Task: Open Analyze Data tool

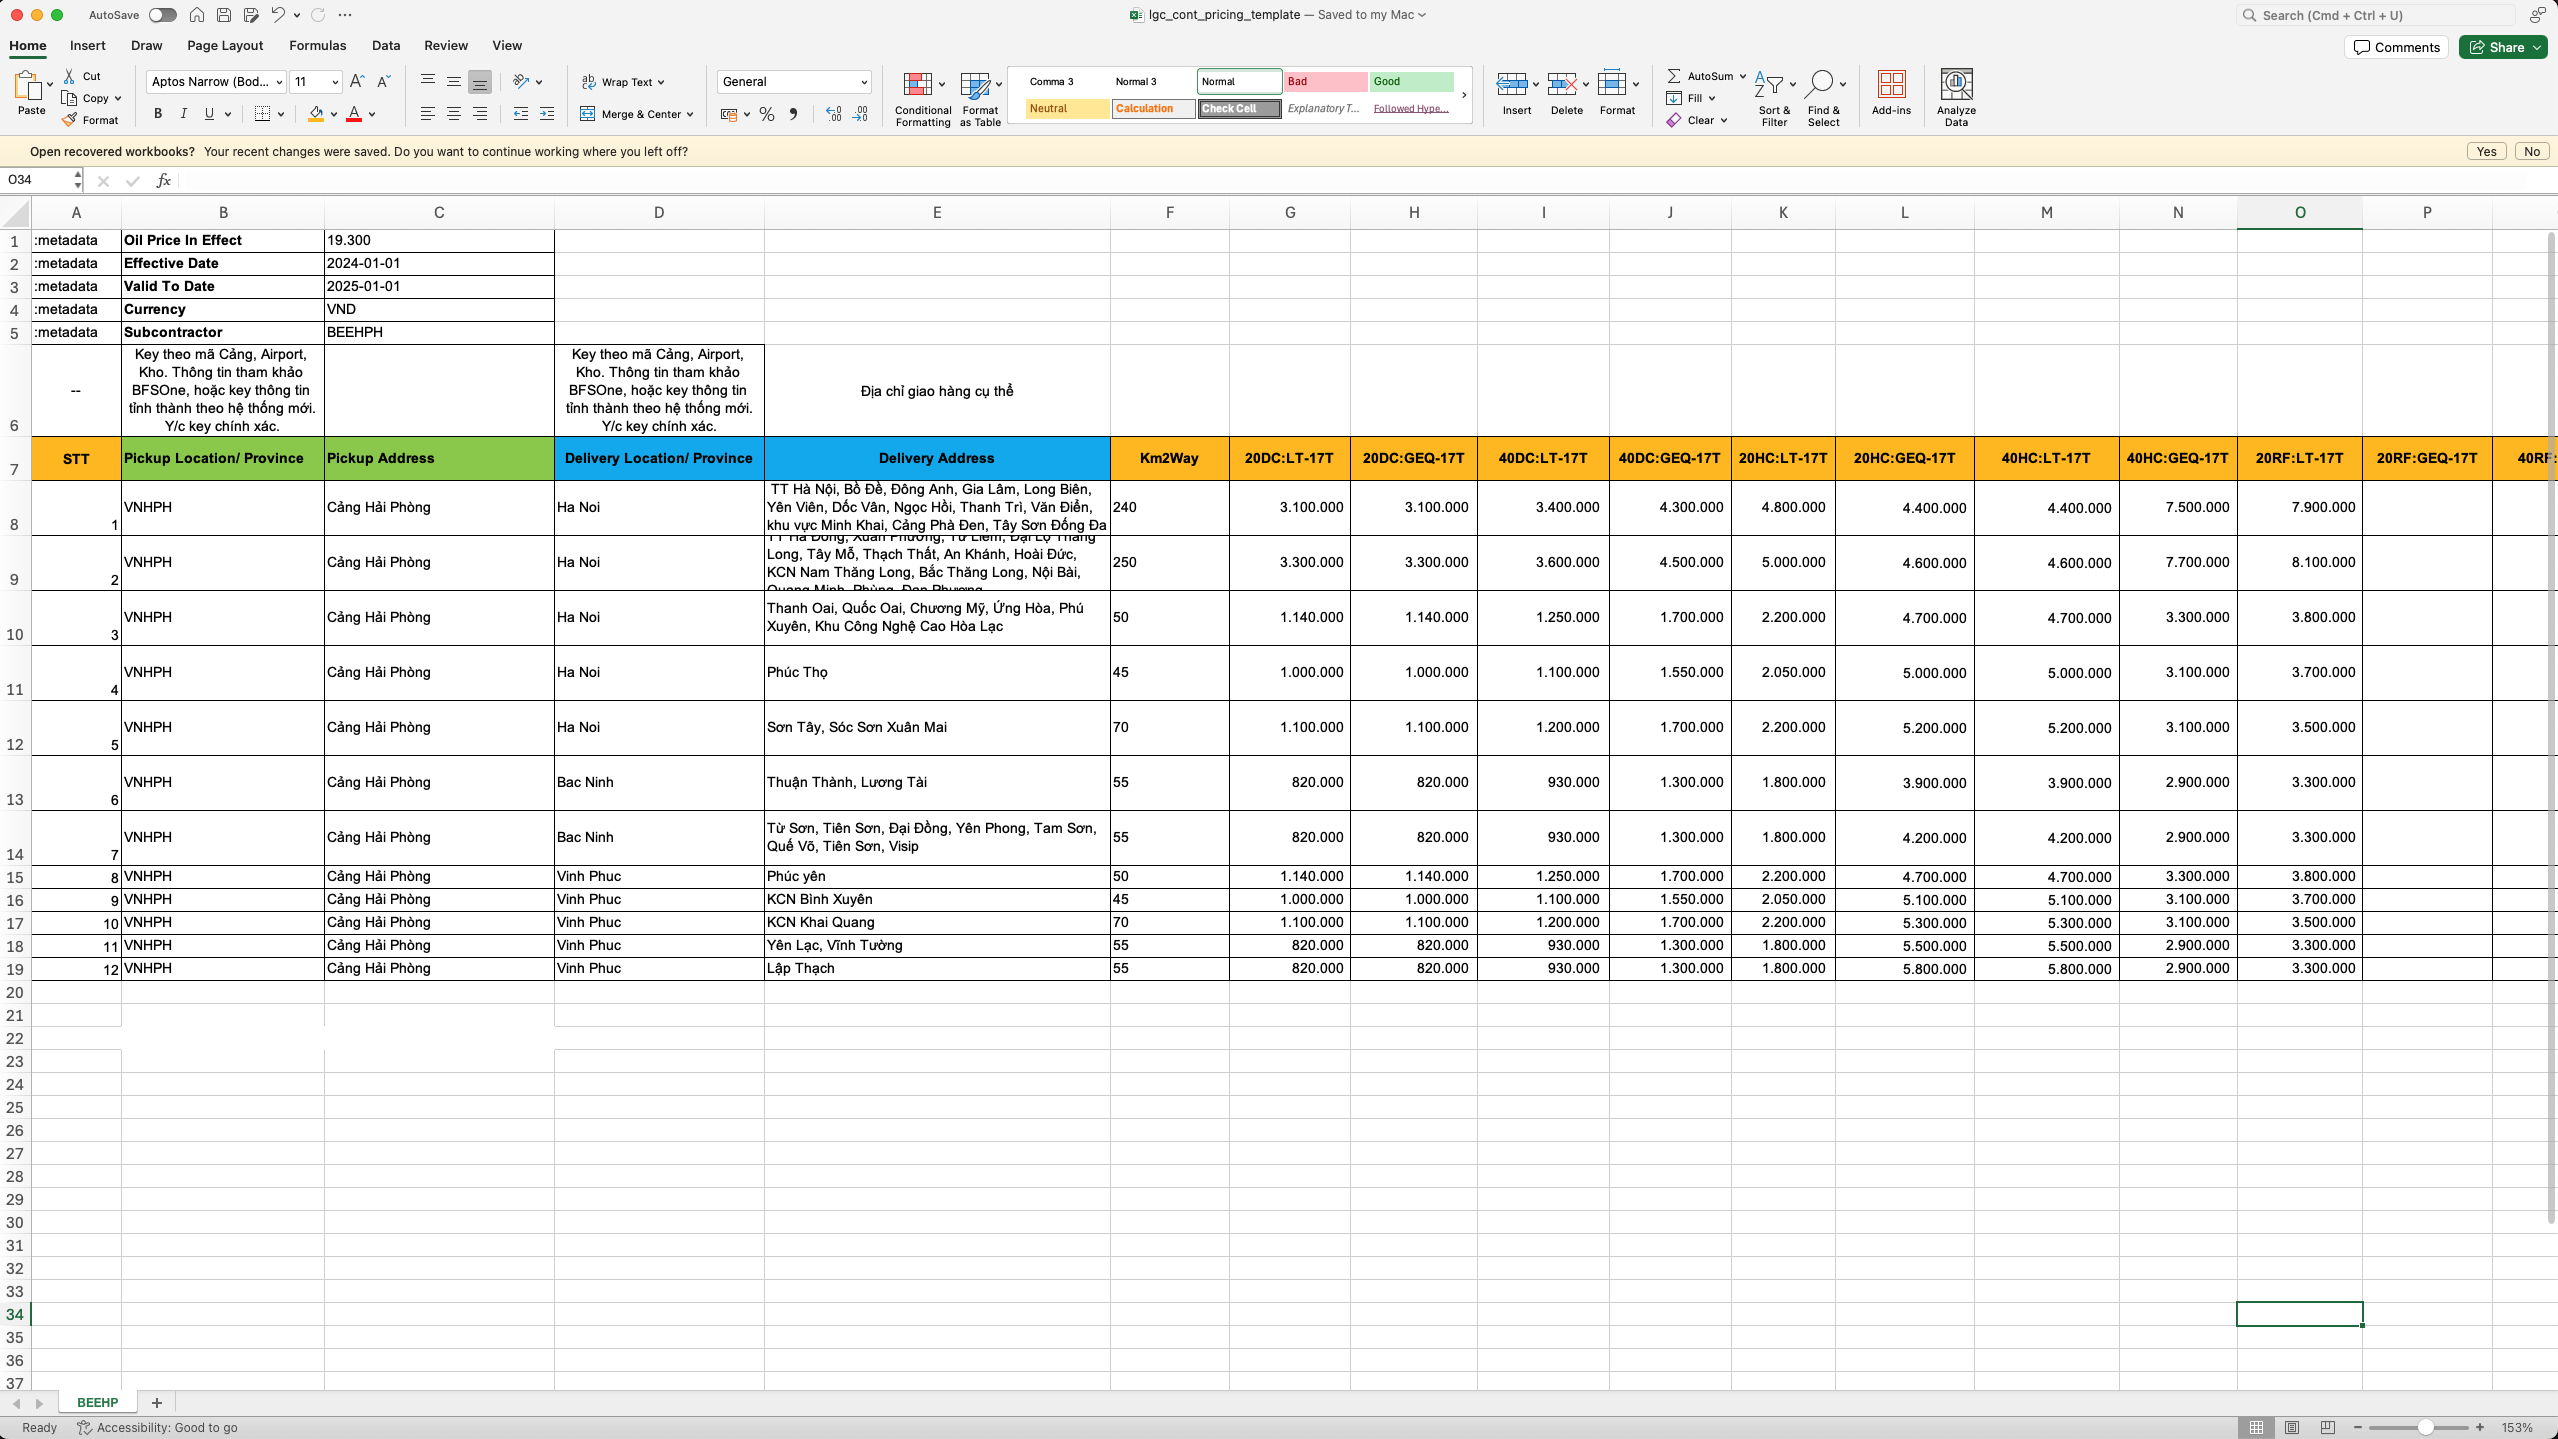Action: coord(1955,84)
